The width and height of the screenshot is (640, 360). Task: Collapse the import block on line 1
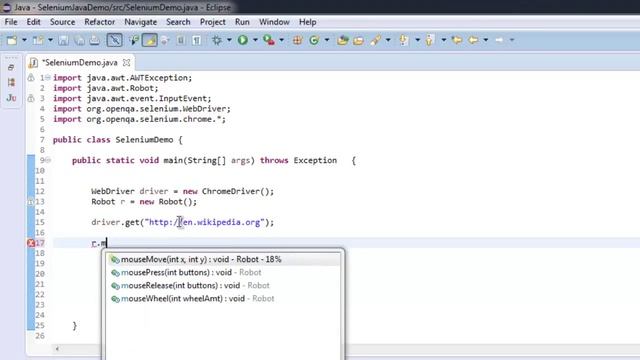[x=48, y=78]
